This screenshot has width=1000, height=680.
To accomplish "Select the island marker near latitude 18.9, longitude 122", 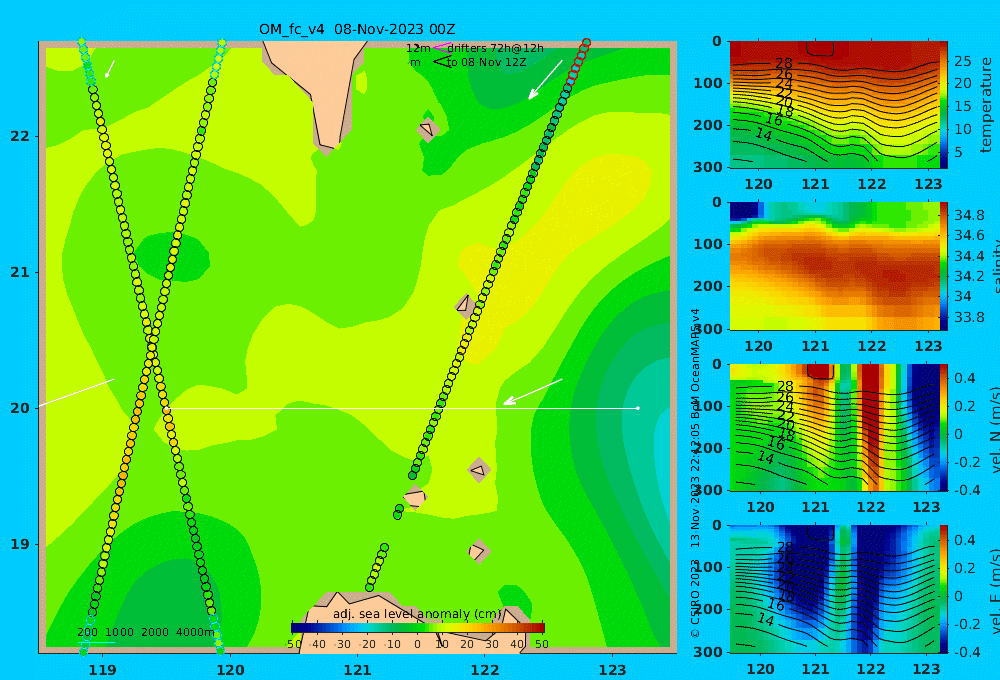I will 478,551.
